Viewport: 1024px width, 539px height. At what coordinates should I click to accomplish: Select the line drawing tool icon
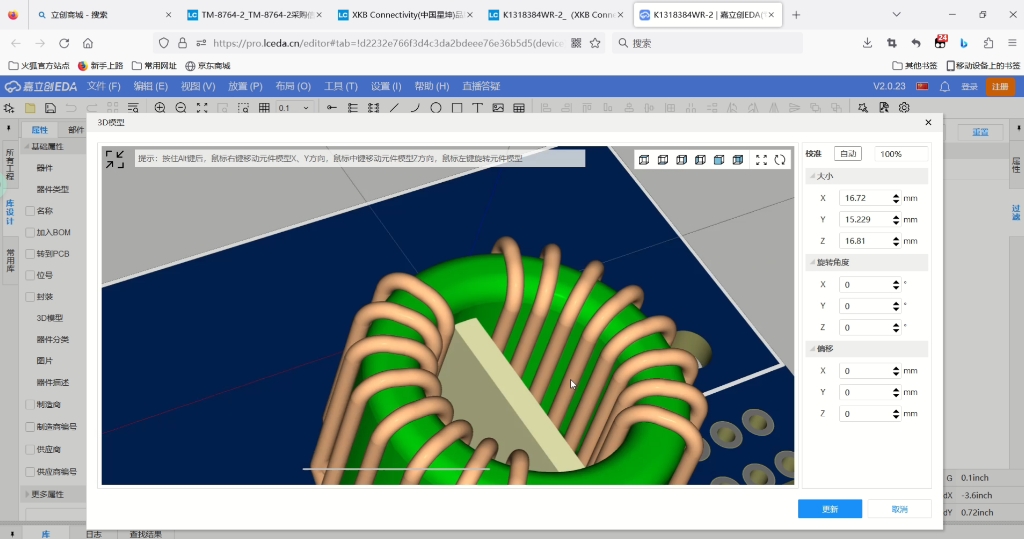(394, 108)
